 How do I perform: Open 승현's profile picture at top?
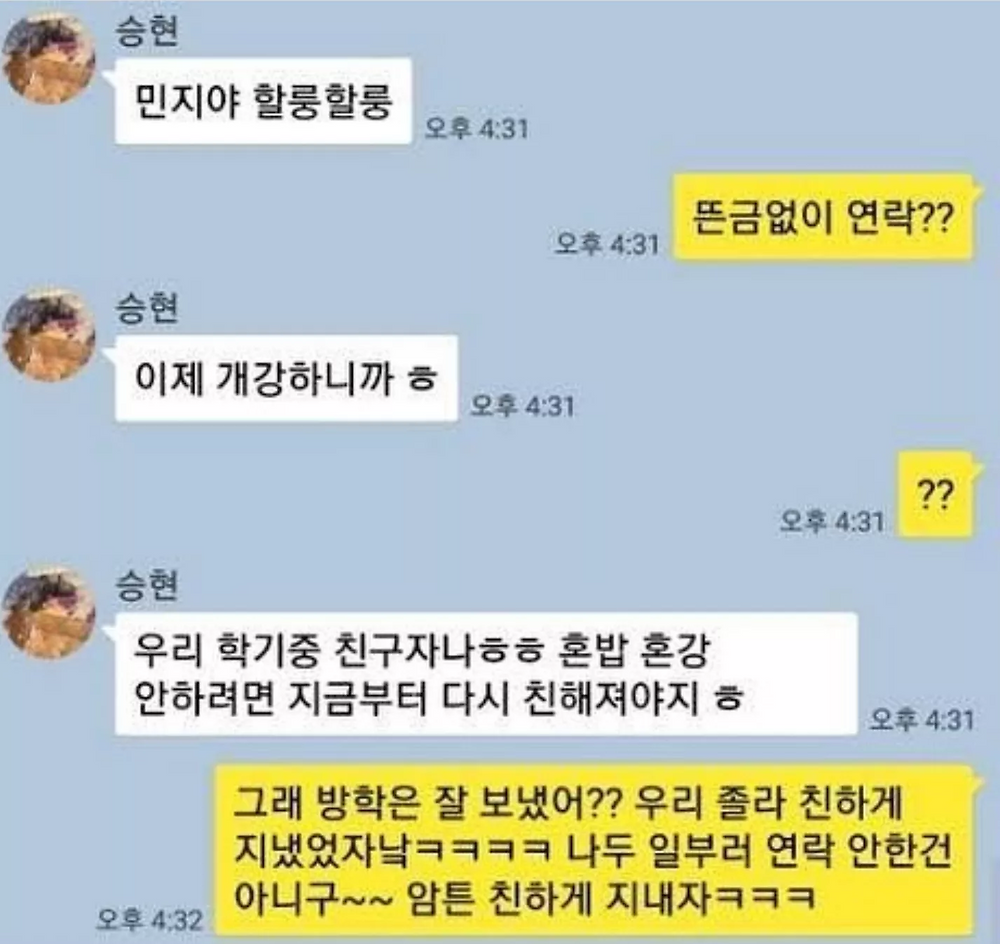[x=49, y=59]
